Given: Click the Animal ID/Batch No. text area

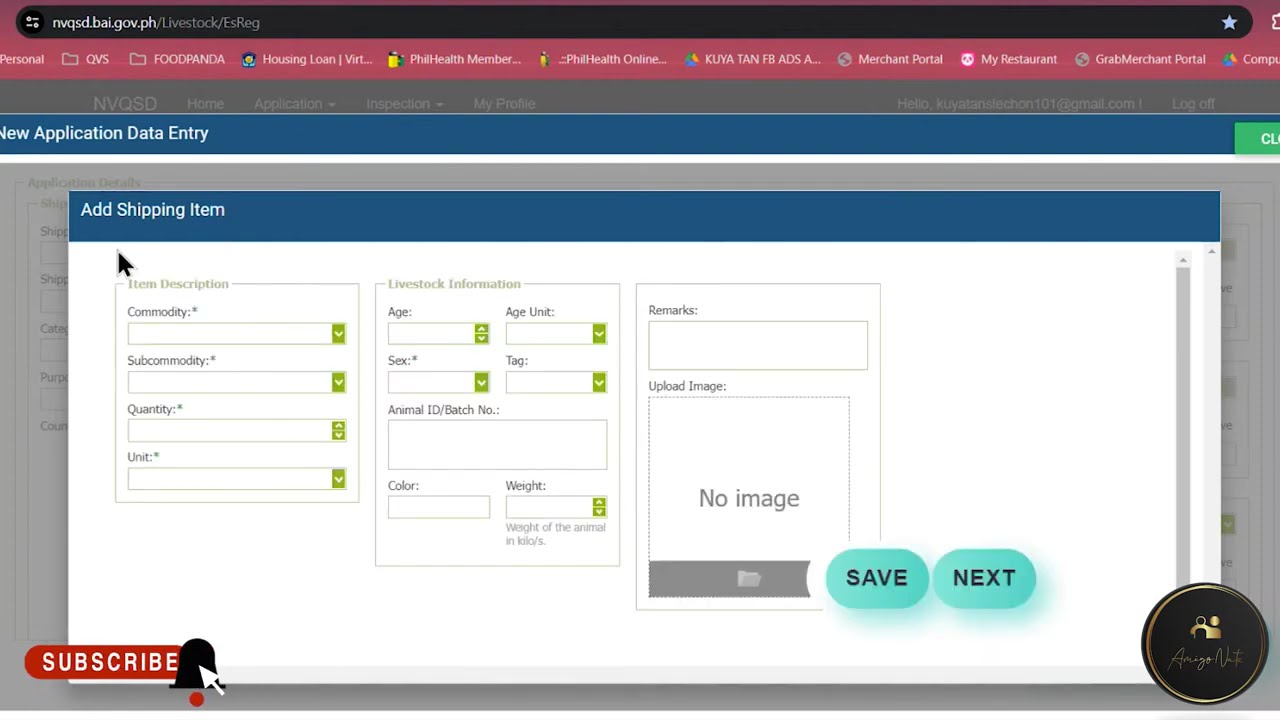Looking at the screenshot, I should pos(497,444).
